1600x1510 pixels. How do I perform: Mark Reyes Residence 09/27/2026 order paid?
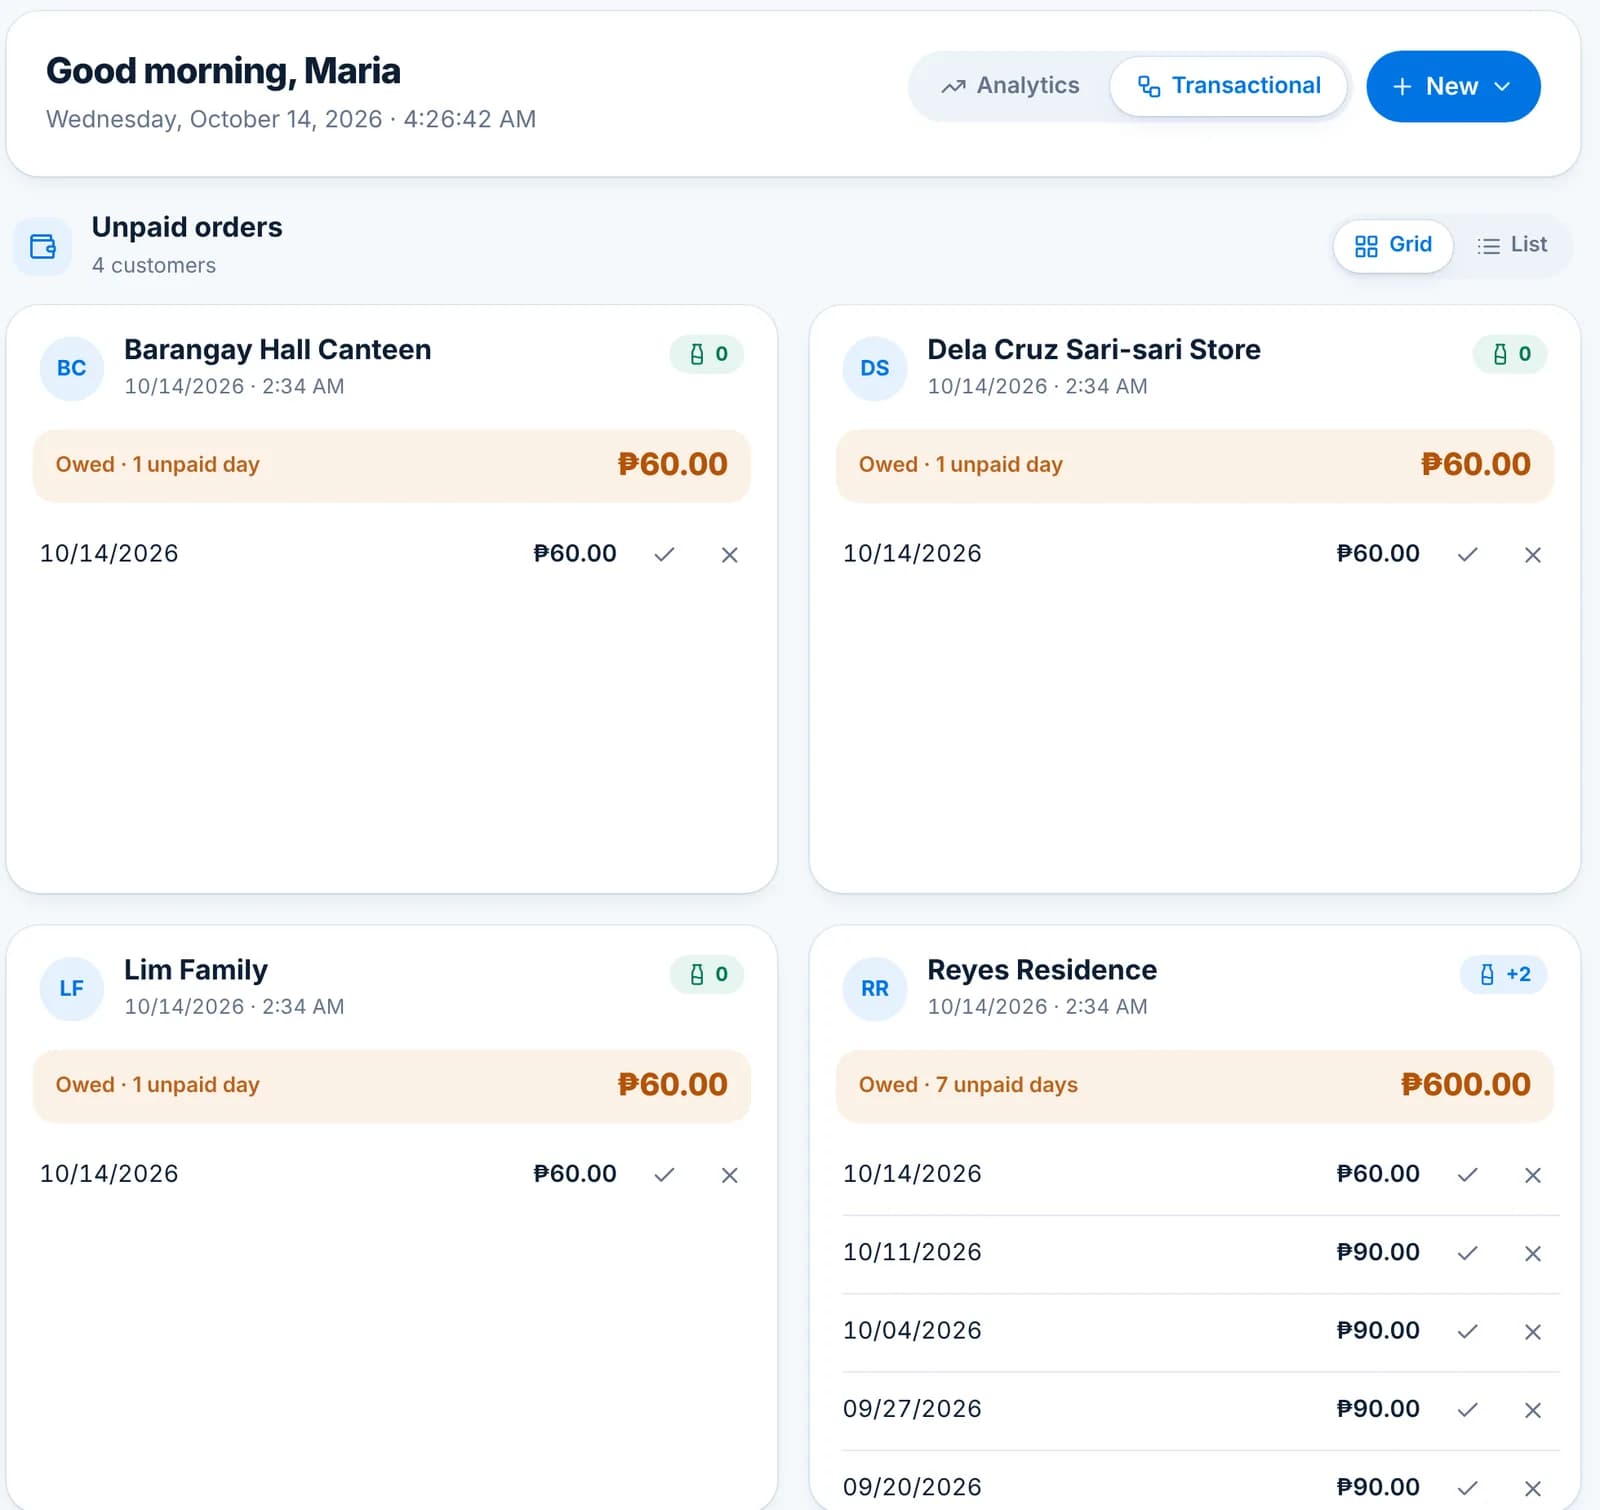coord(1467,1409)
